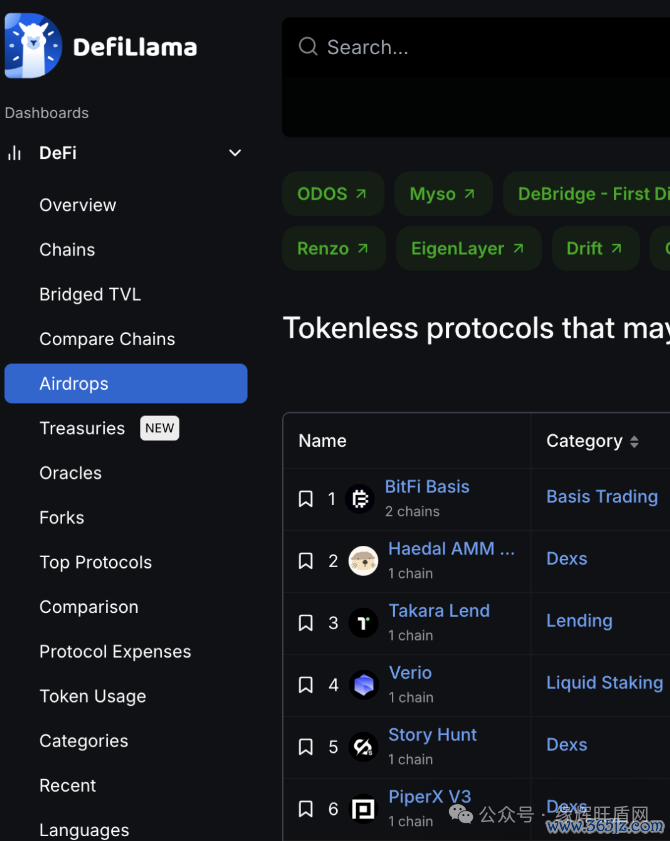The image size is (670, 841).
Task: Click the DefiLlama wordmark
Action: tap(135, 47)
